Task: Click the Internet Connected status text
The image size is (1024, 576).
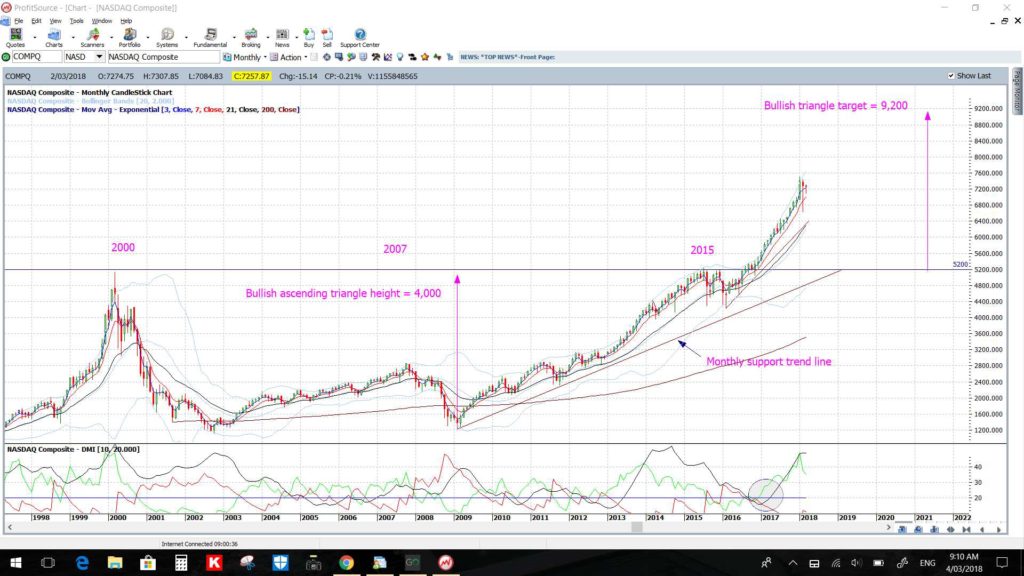Action: [199, 543]
